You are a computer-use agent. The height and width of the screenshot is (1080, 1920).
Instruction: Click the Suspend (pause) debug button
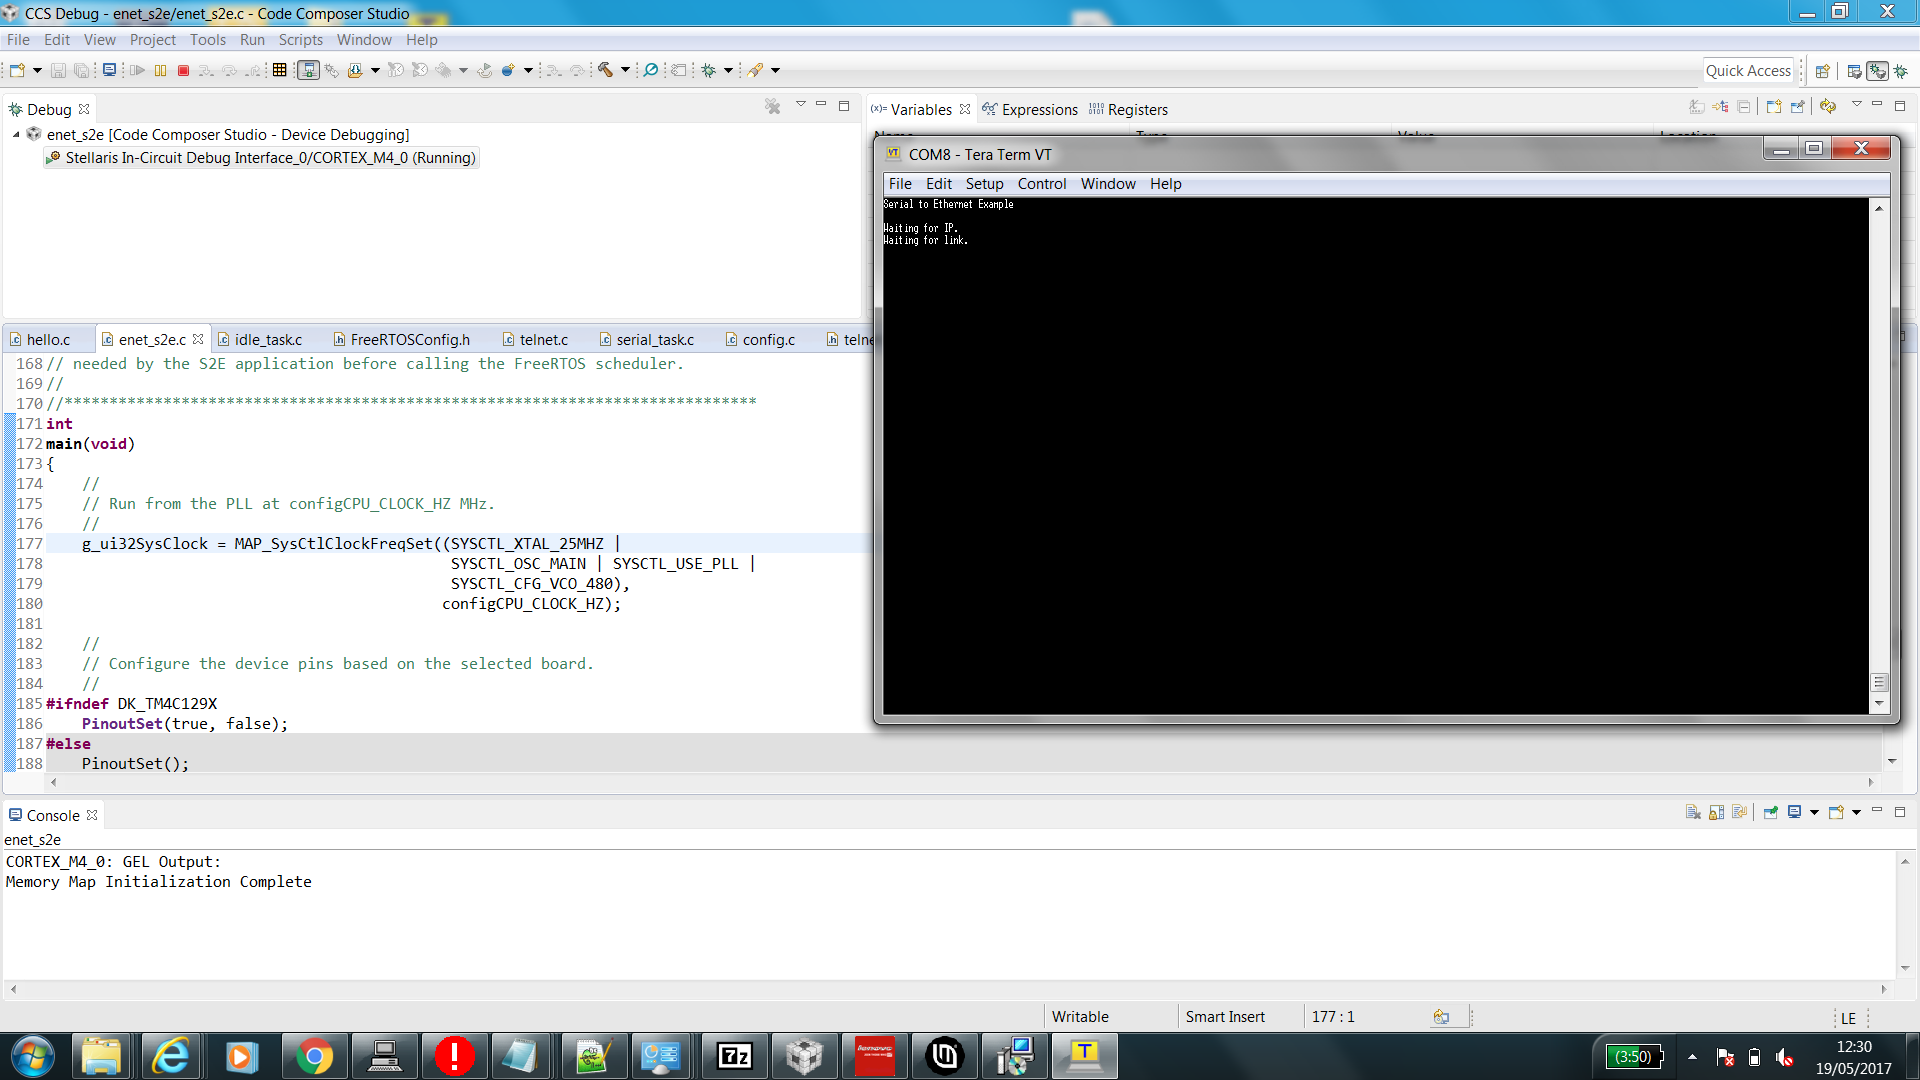pyautogui.click(x=160, y=70)
